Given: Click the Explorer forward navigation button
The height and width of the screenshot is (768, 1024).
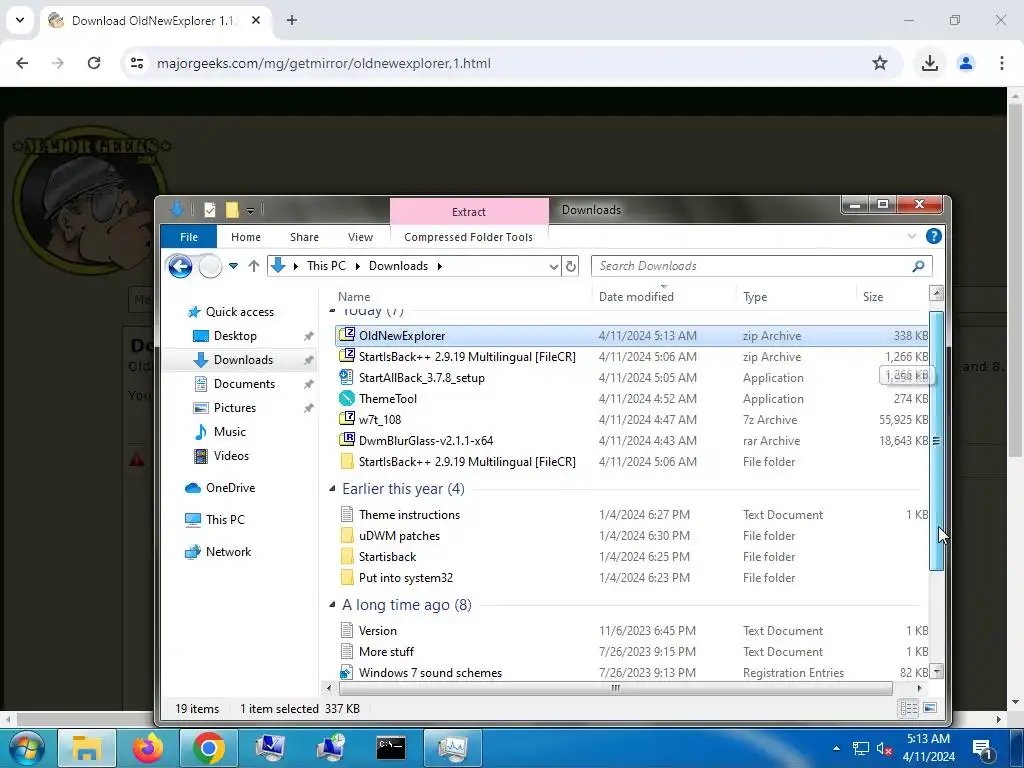Looking at the screenshot, I should coord(210,266).
